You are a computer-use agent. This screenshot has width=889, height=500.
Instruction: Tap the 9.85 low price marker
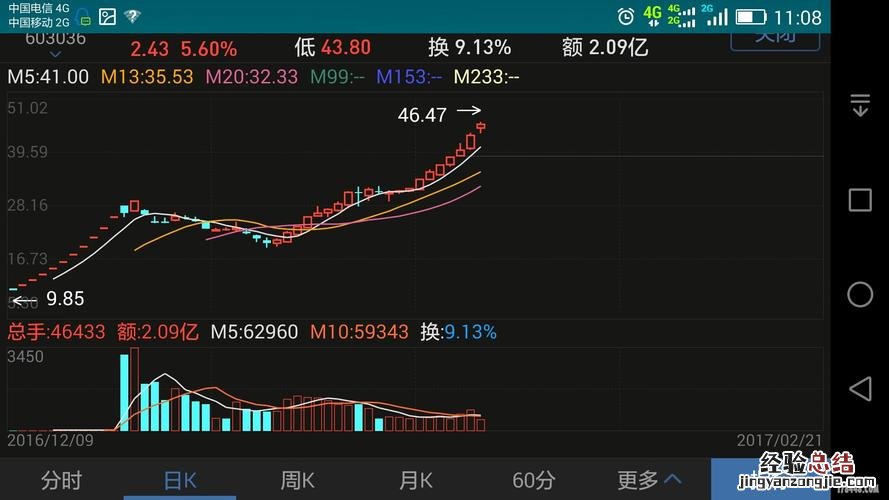pos(65,299)
